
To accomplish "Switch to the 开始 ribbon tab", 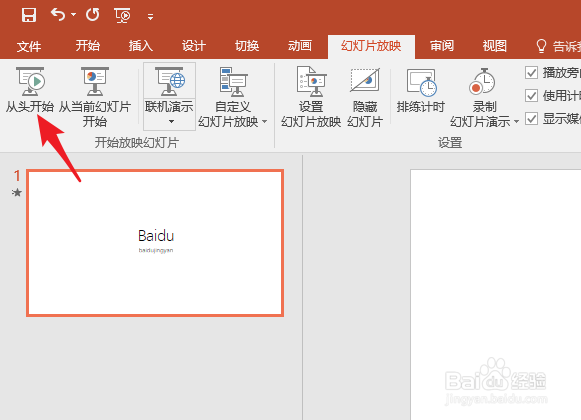I will (x=88, y=46).
